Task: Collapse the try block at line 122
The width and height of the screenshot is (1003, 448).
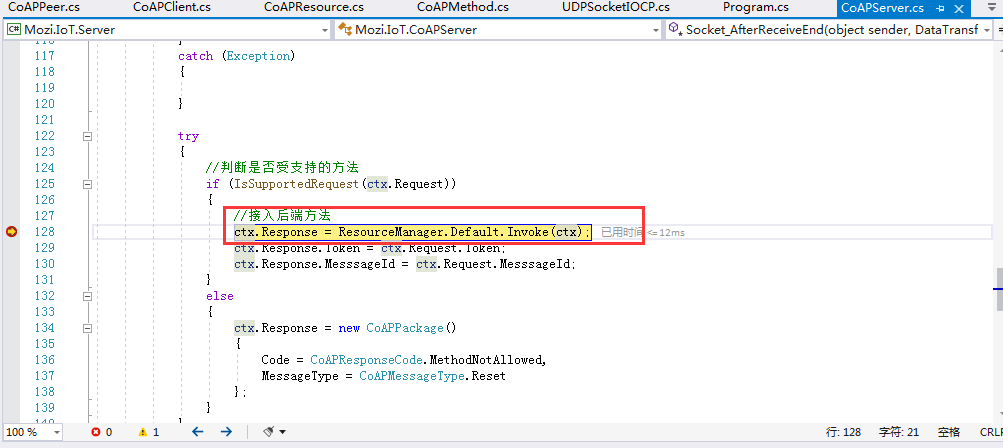Action: point(87,136)
